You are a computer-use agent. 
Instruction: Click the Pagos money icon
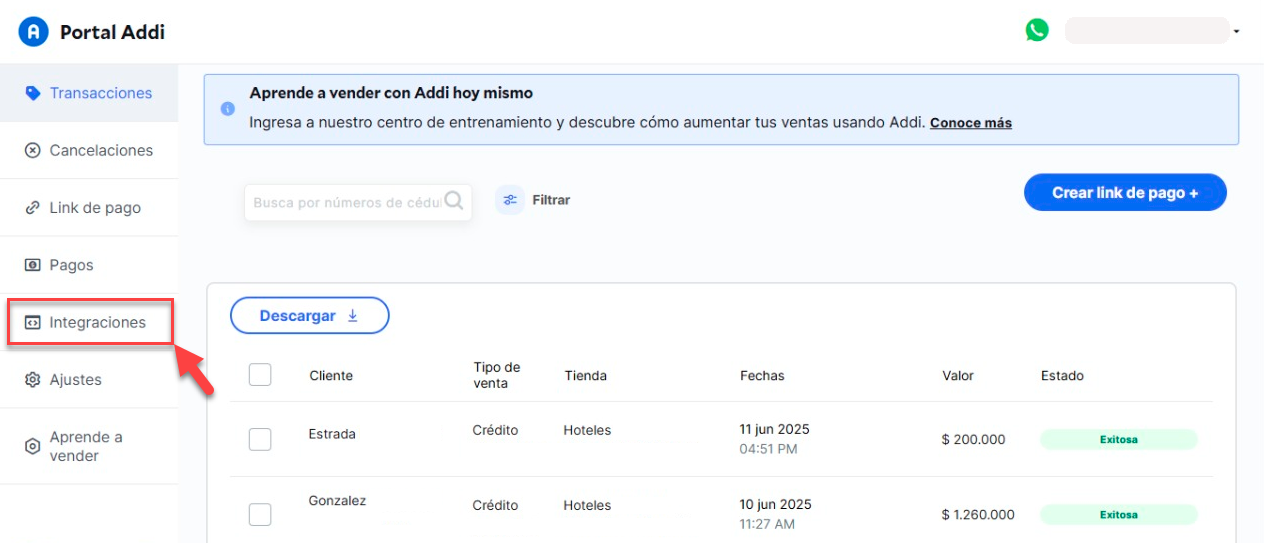tap(32, 265)
